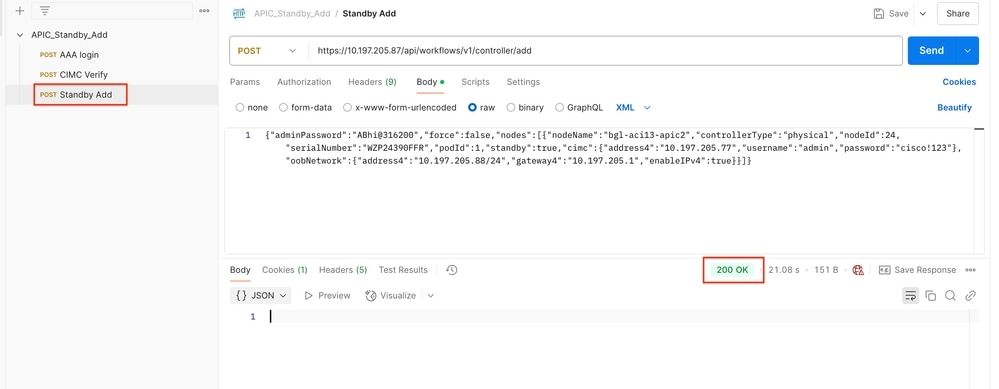This screenshot has height=389, width=999.
Task: Click the plus icon to create new collection
Action: coord(20,10)
